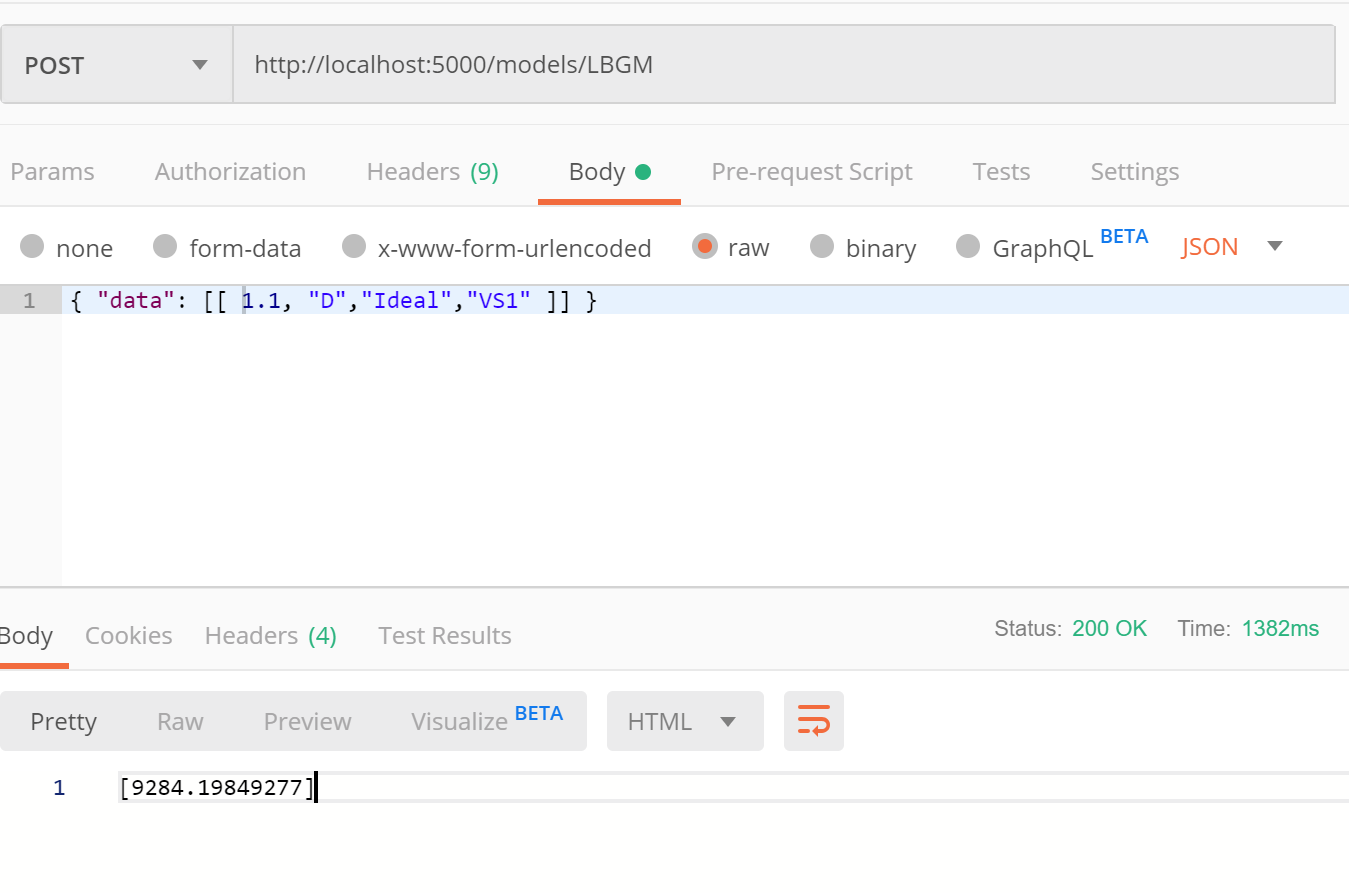
Task: Click line number 1 in the response viewer
Action: click(59, 787)
